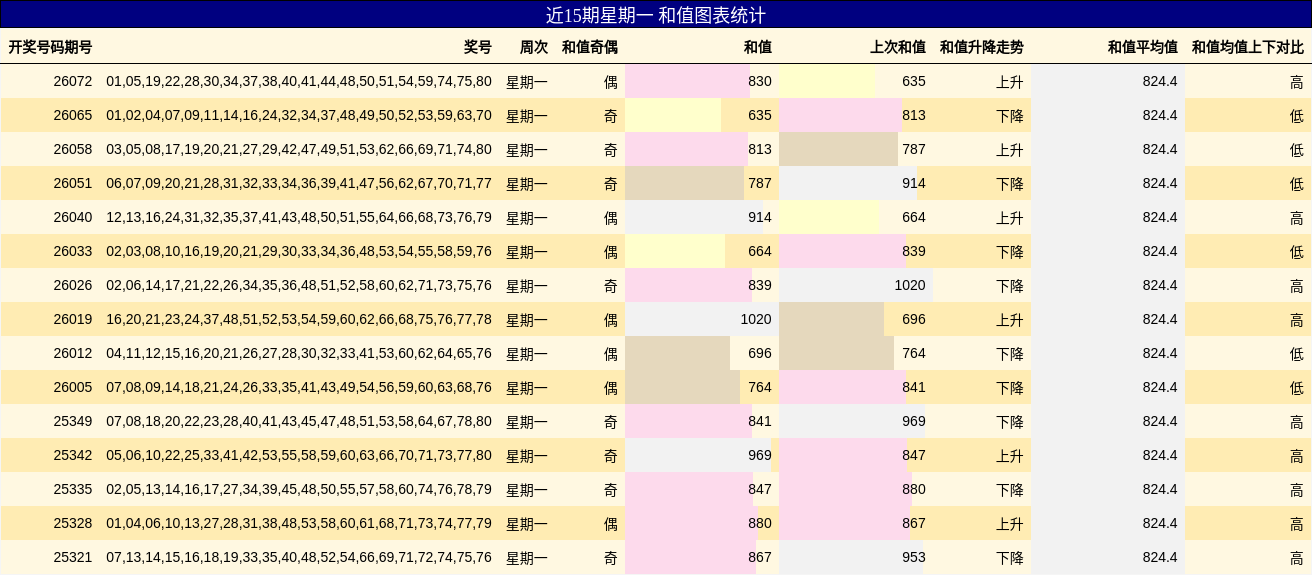
Task: Click the 和值 column header
Action: 758,47
